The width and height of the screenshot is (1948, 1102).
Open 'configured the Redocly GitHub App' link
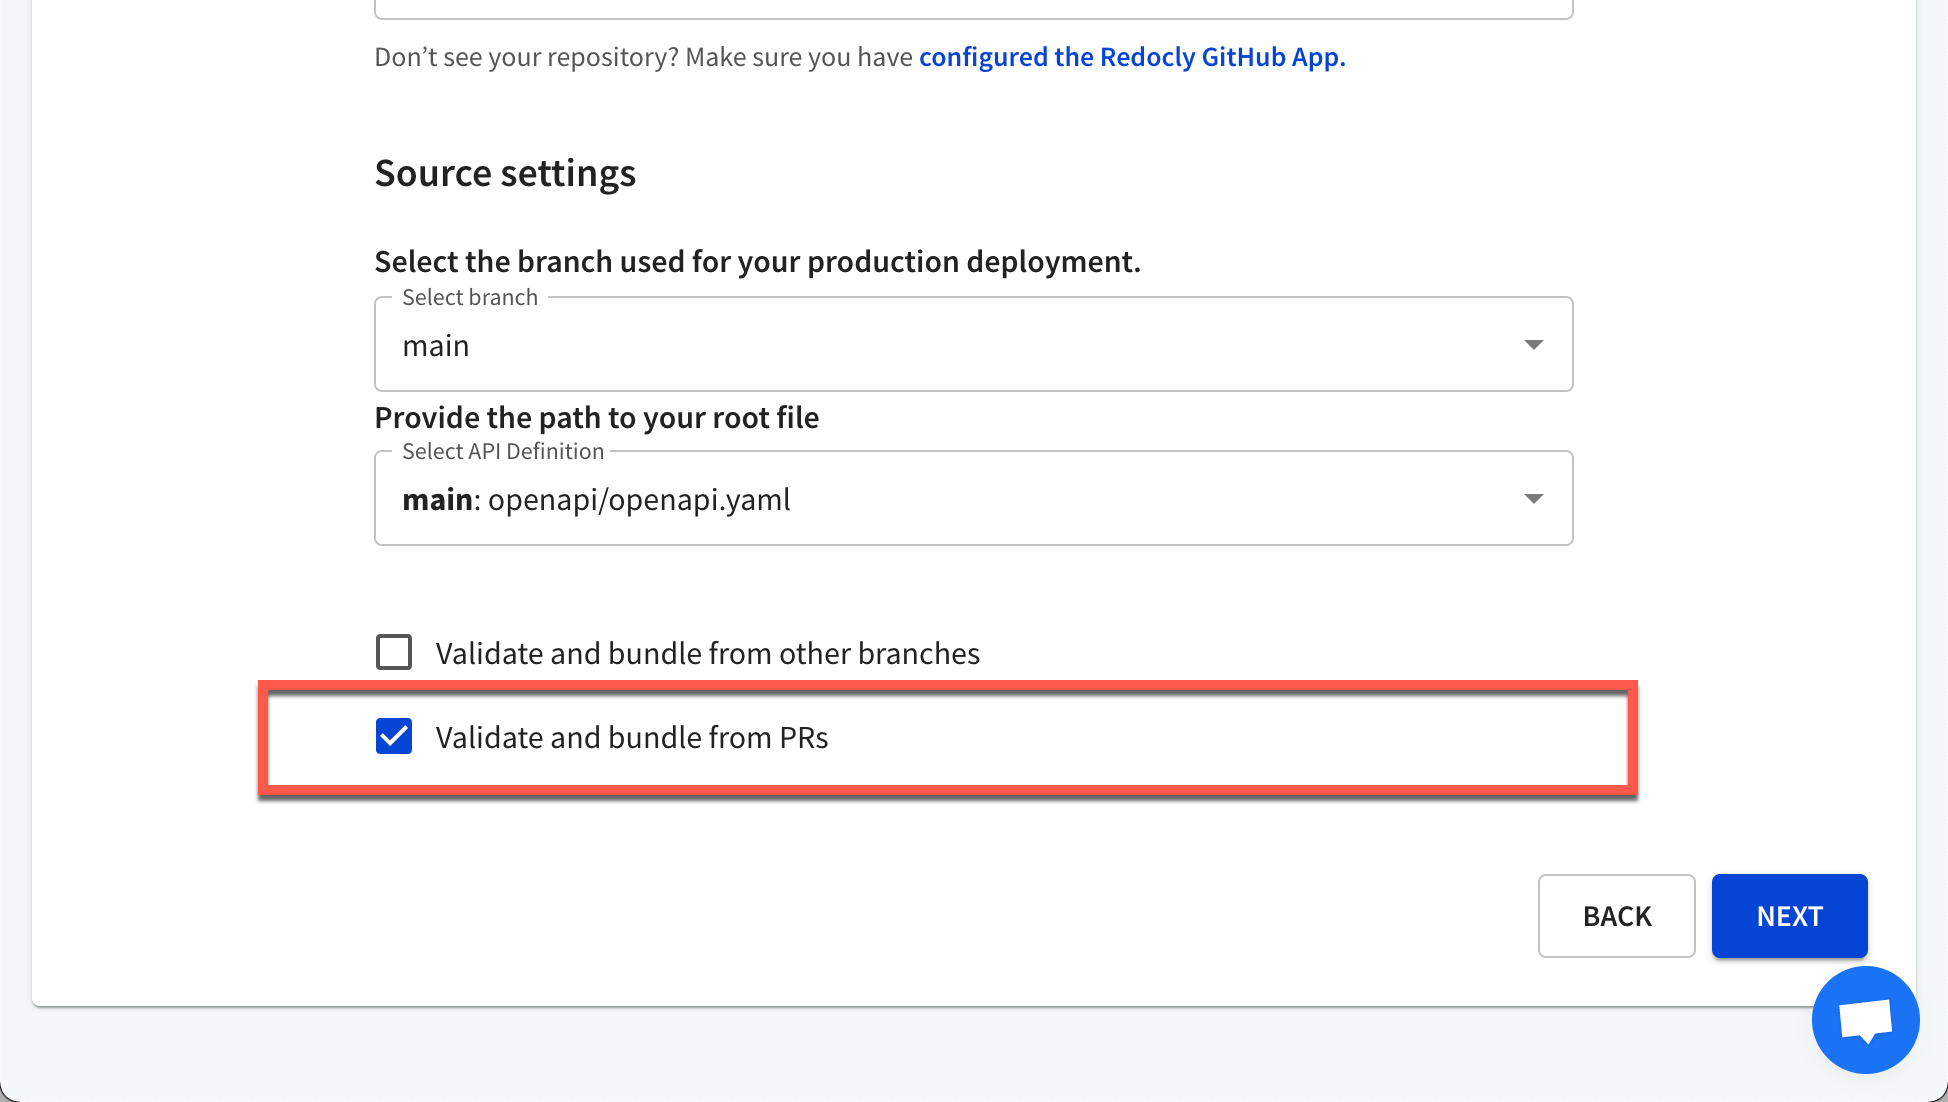1132,57
